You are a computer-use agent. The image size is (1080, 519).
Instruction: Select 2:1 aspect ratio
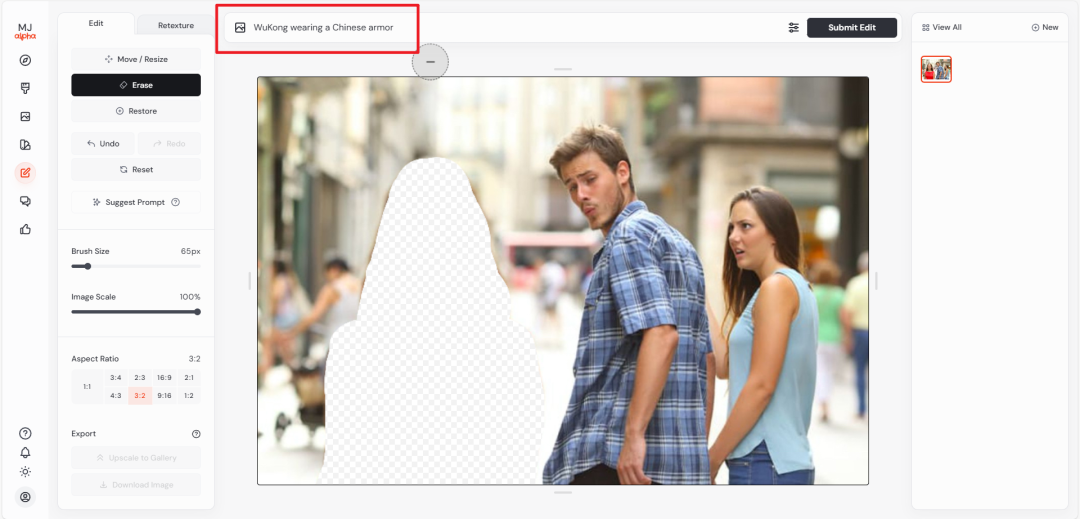pyautogui.click(x=189, y=378)
